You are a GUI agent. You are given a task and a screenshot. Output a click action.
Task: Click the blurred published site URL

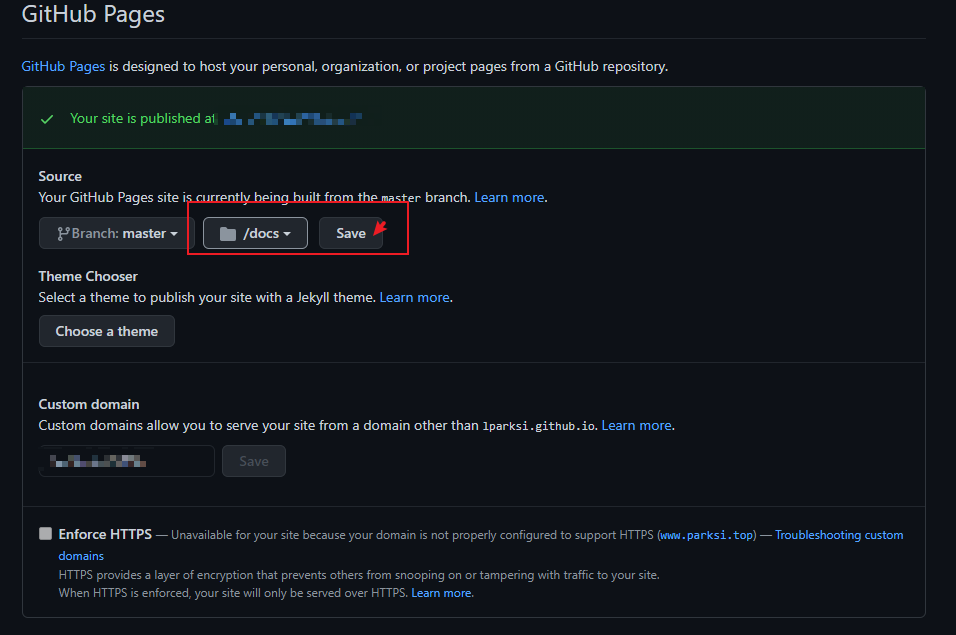tap(293, 119)
